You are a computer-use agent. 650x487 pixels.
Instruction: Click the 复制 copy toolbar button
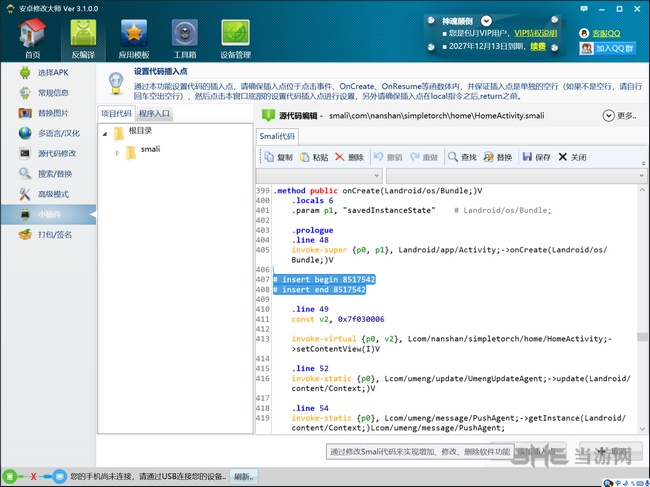pos(279,157)
